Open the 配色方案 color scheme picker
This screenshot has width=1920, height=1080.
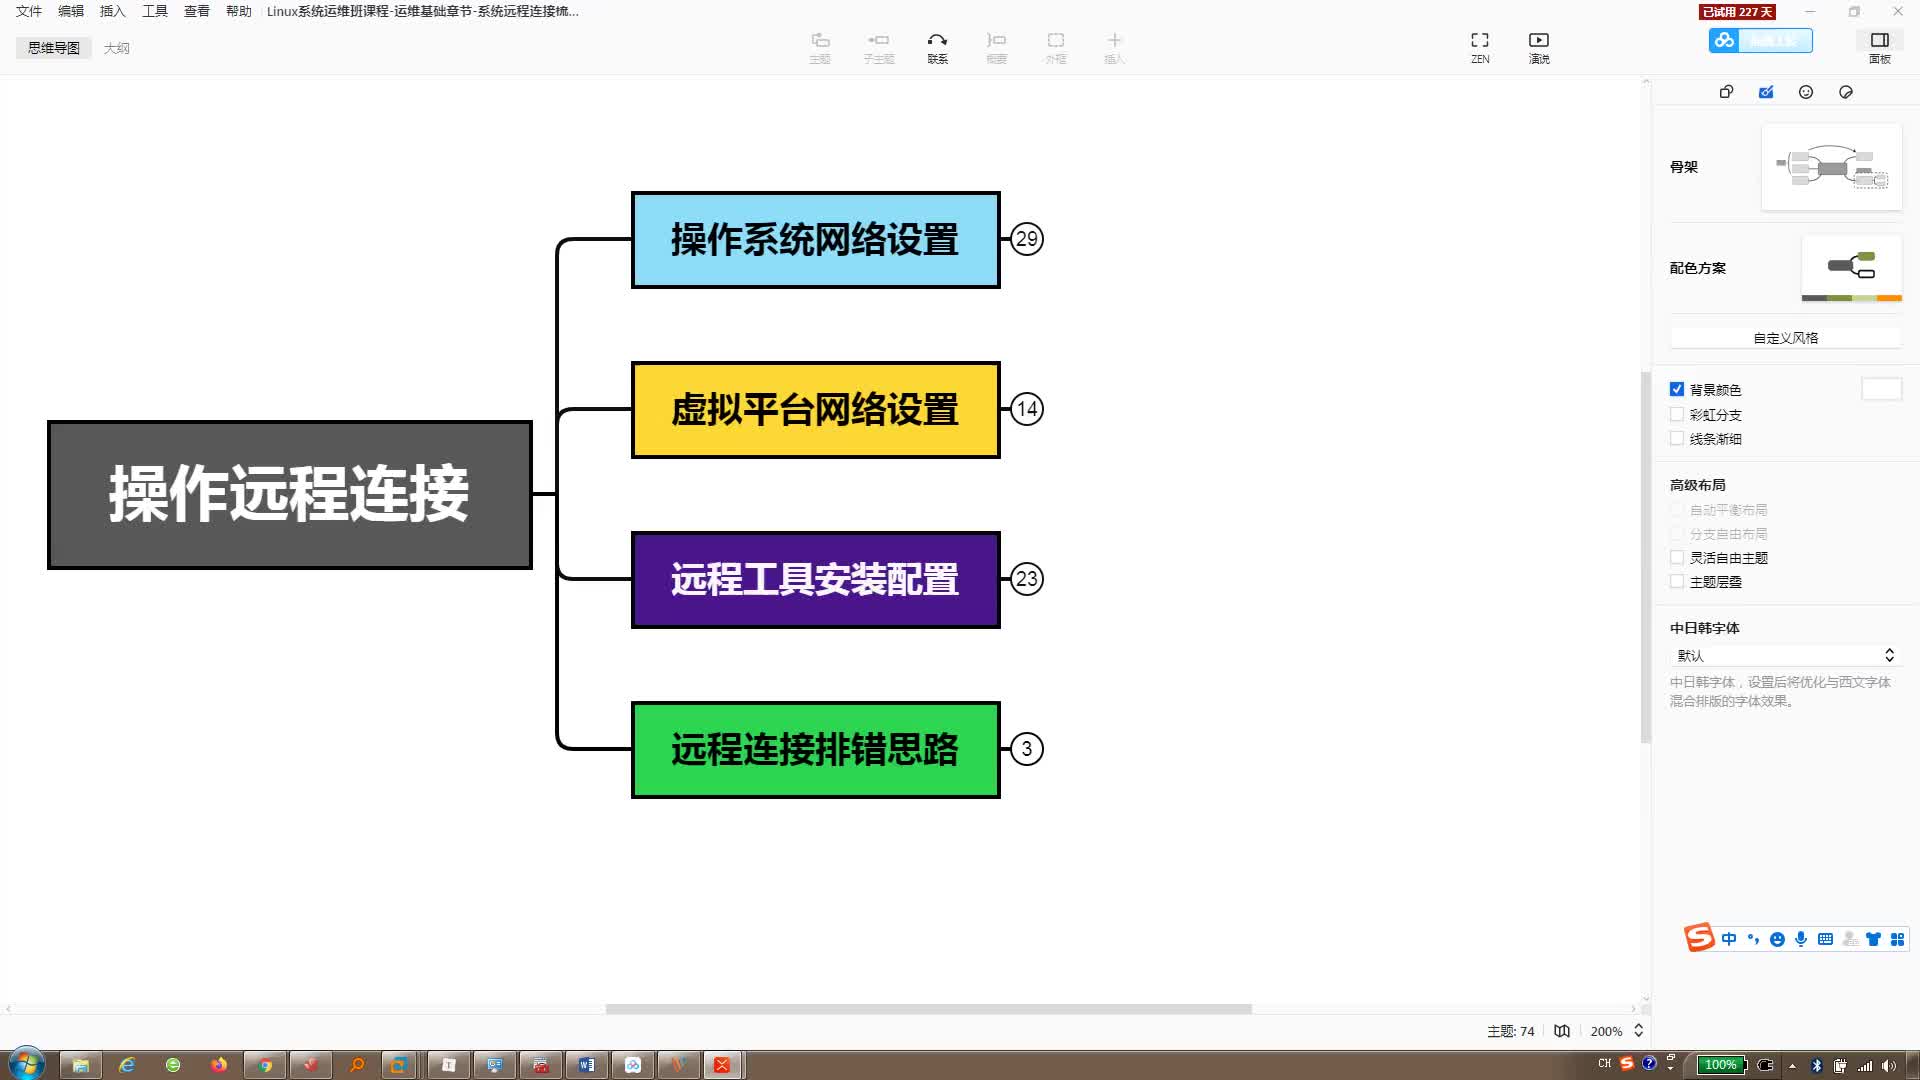tap(1851, 268)
